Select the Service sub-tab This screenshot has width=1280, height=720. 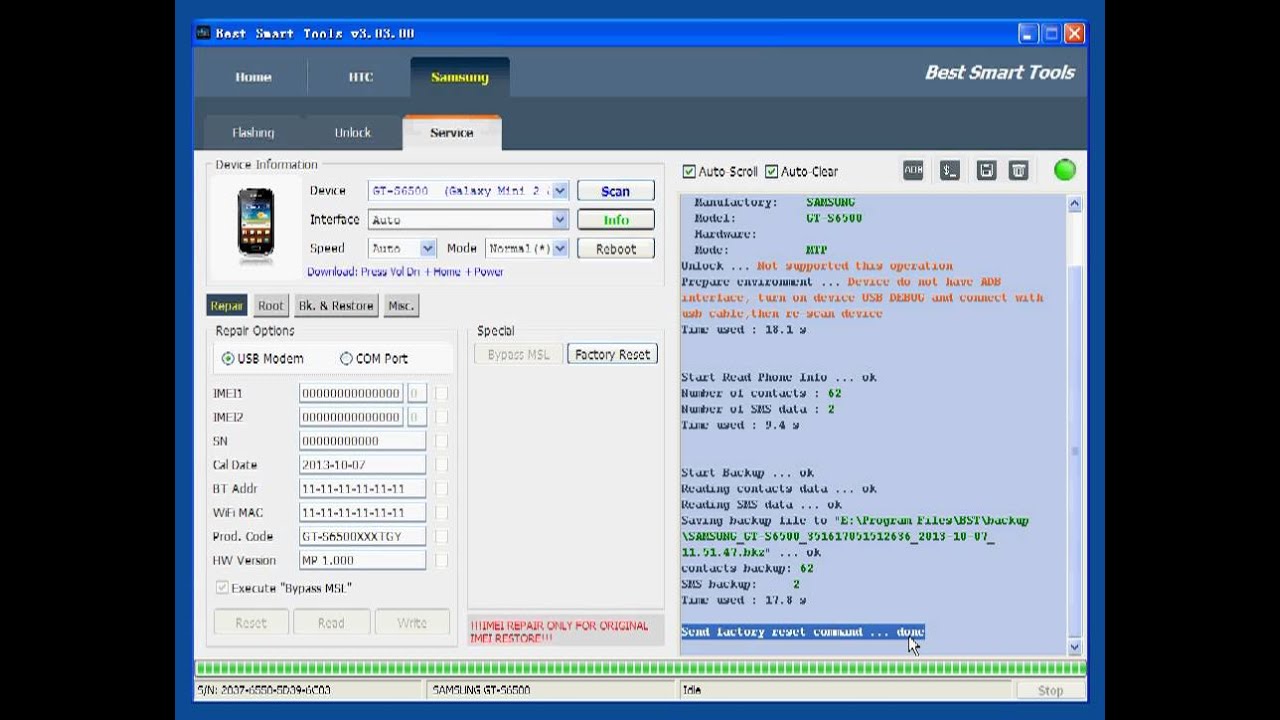click(452, 132)
